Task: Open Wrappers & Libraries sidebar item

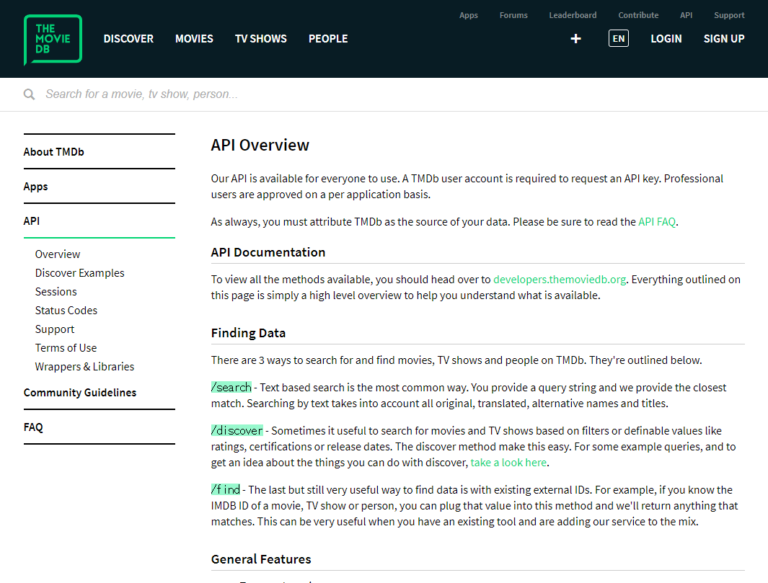Action: pos(85,367)
